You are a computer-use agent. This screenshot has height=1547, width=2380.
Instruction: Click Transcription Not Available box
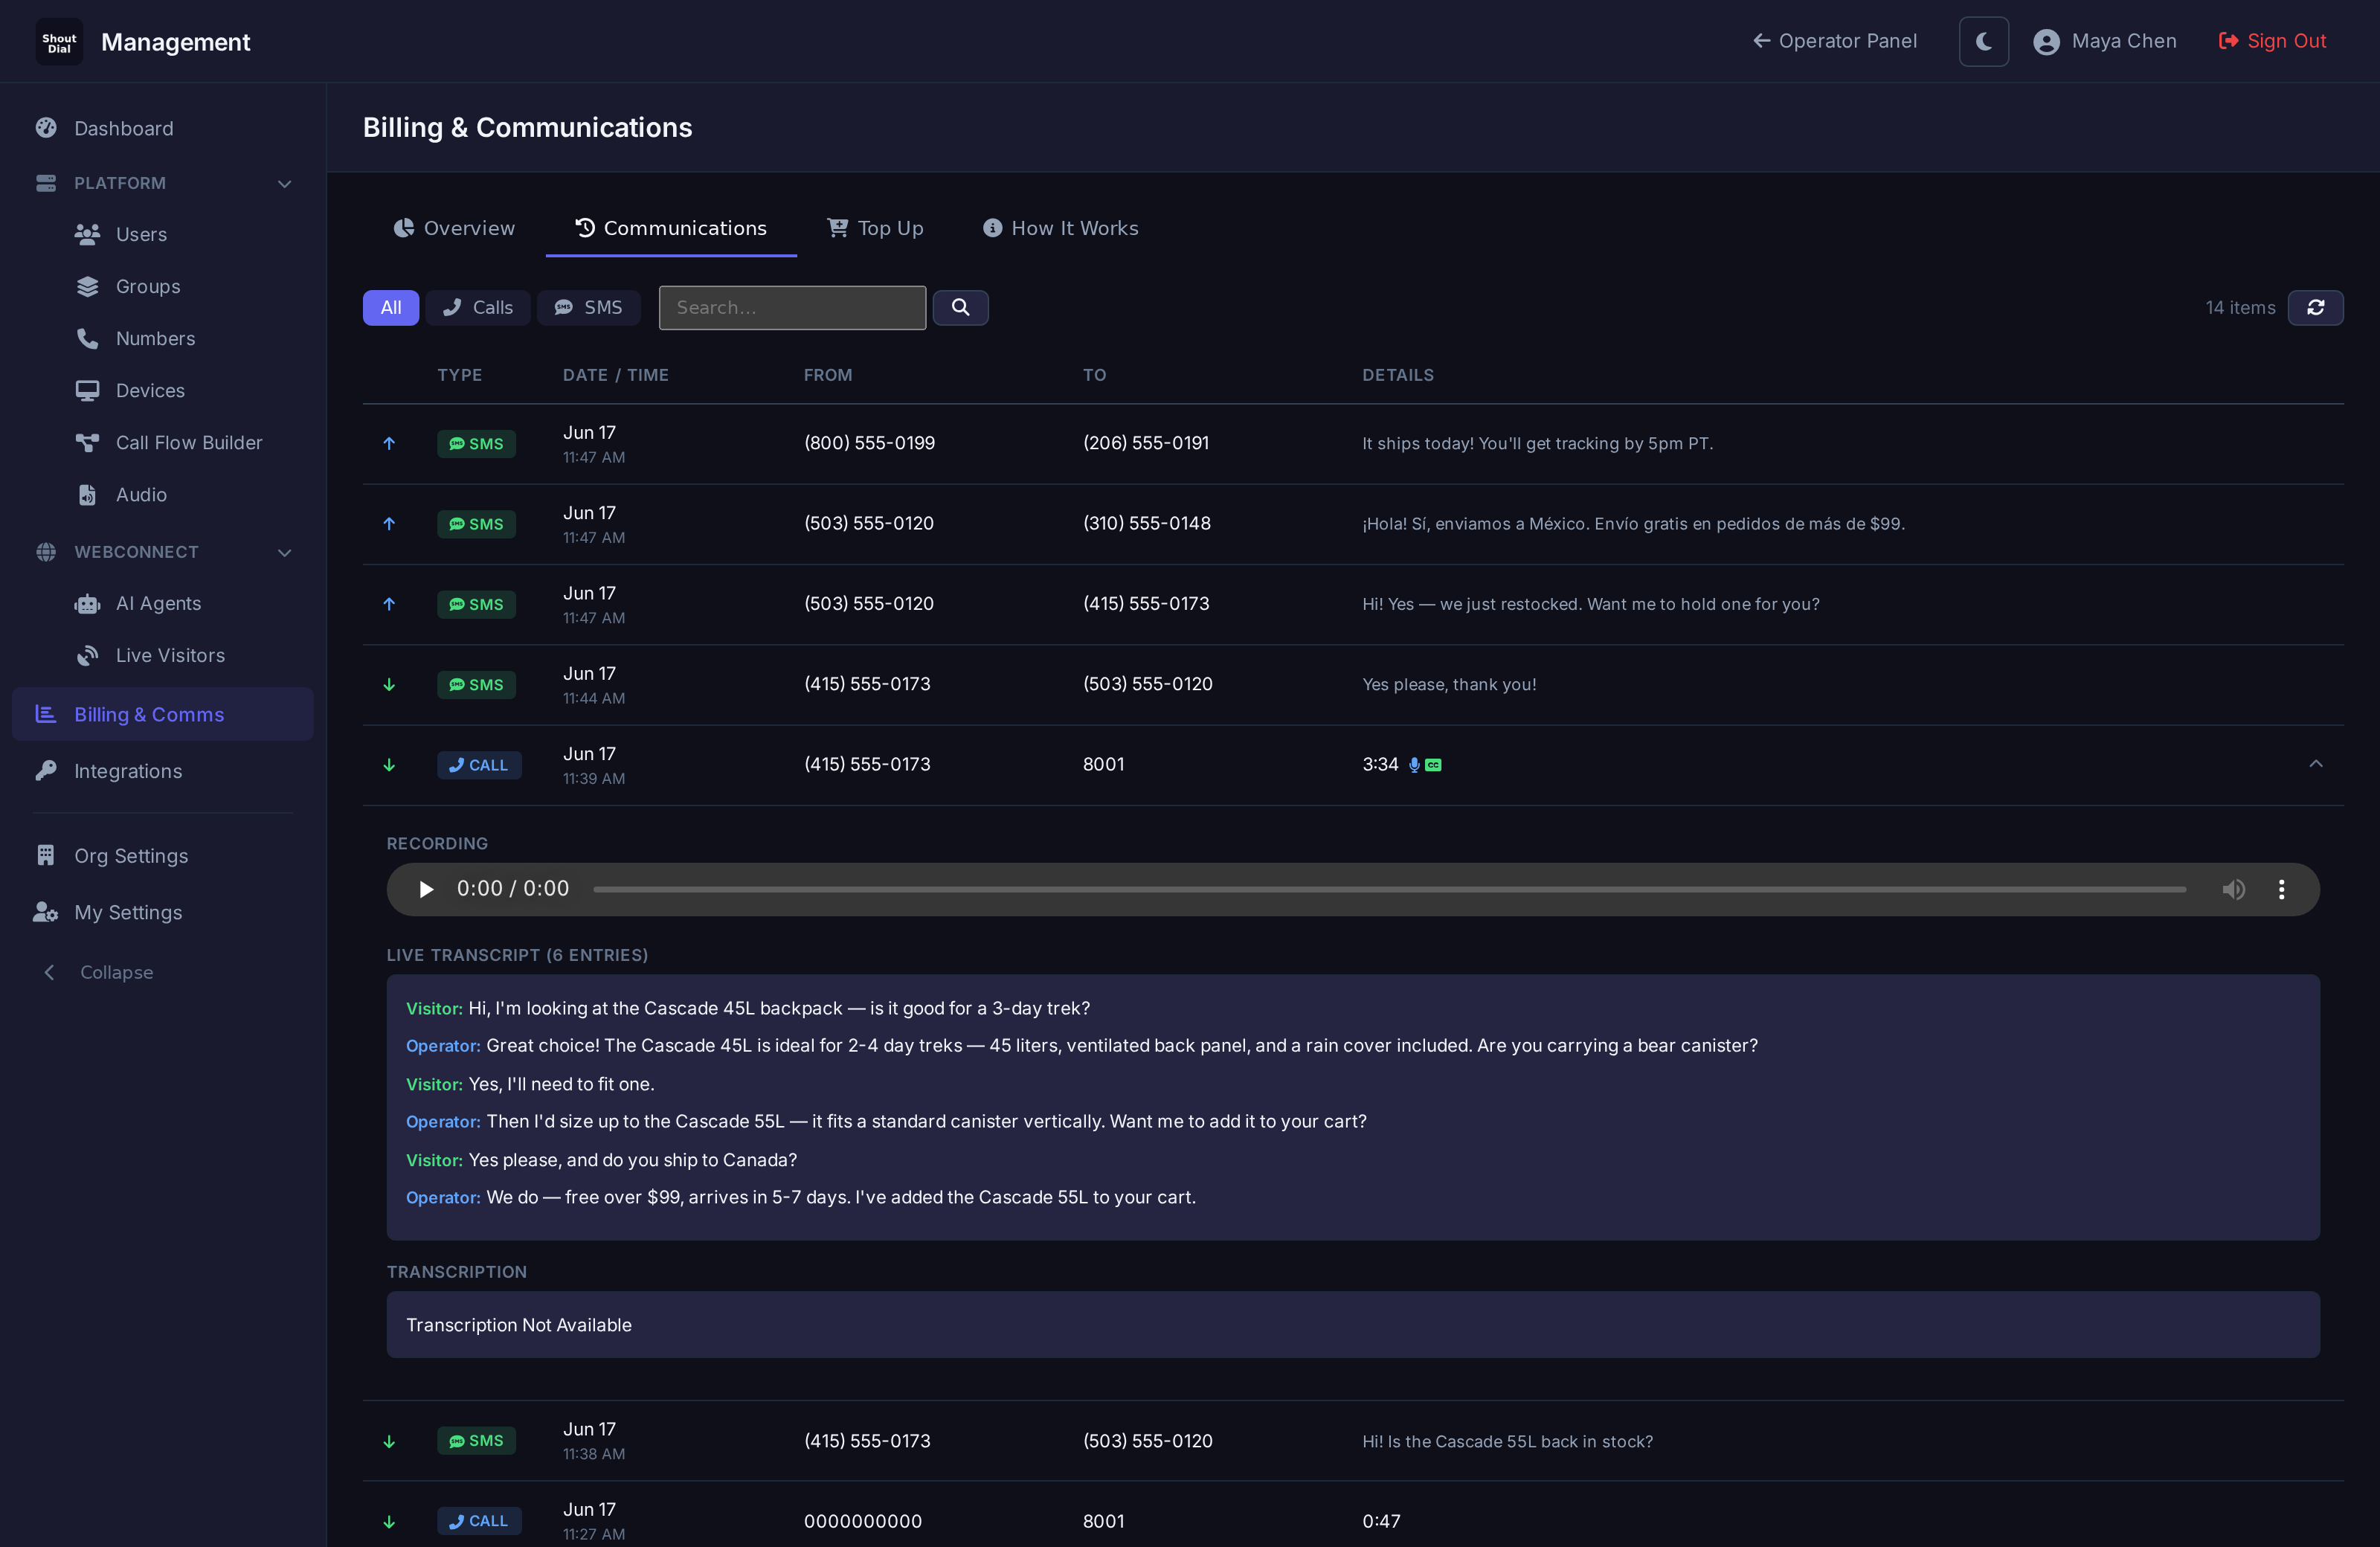coord(1353,1324)
